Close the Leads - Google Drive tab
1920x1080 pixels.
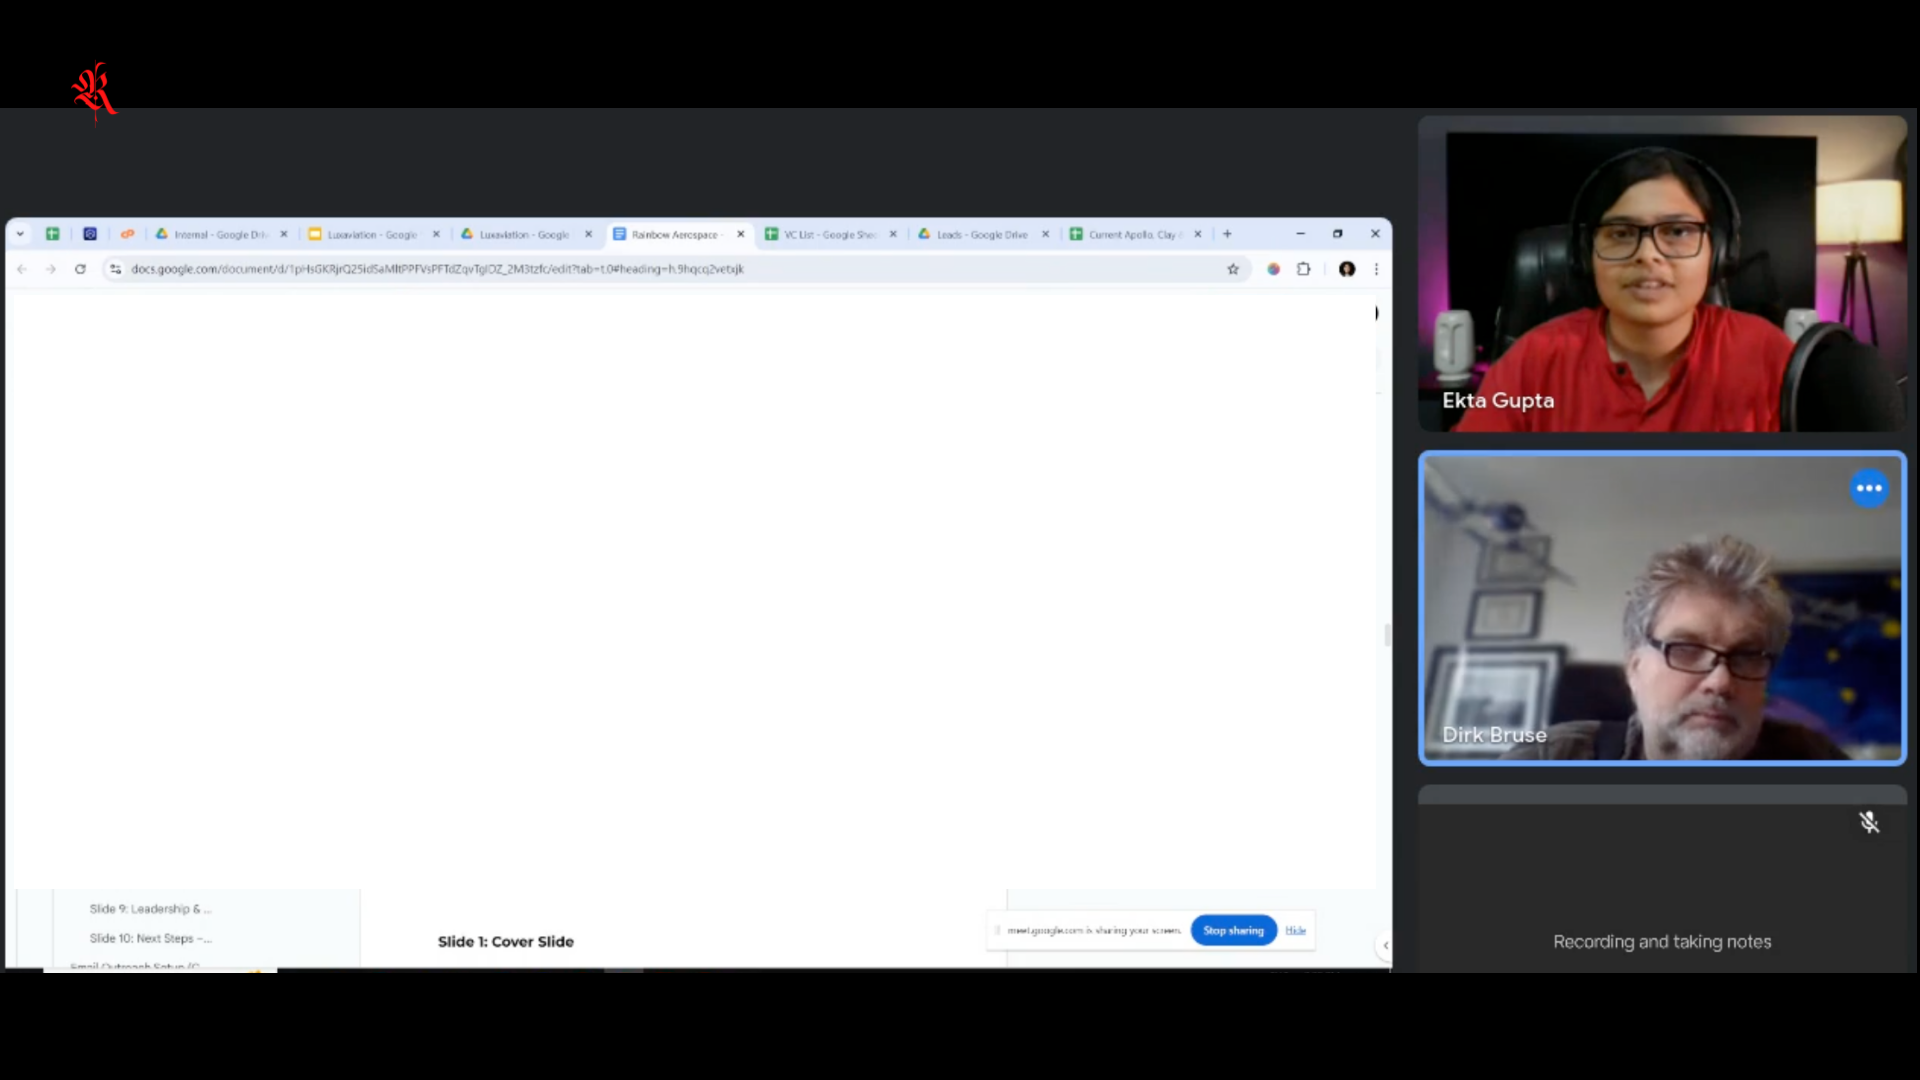1046,234
